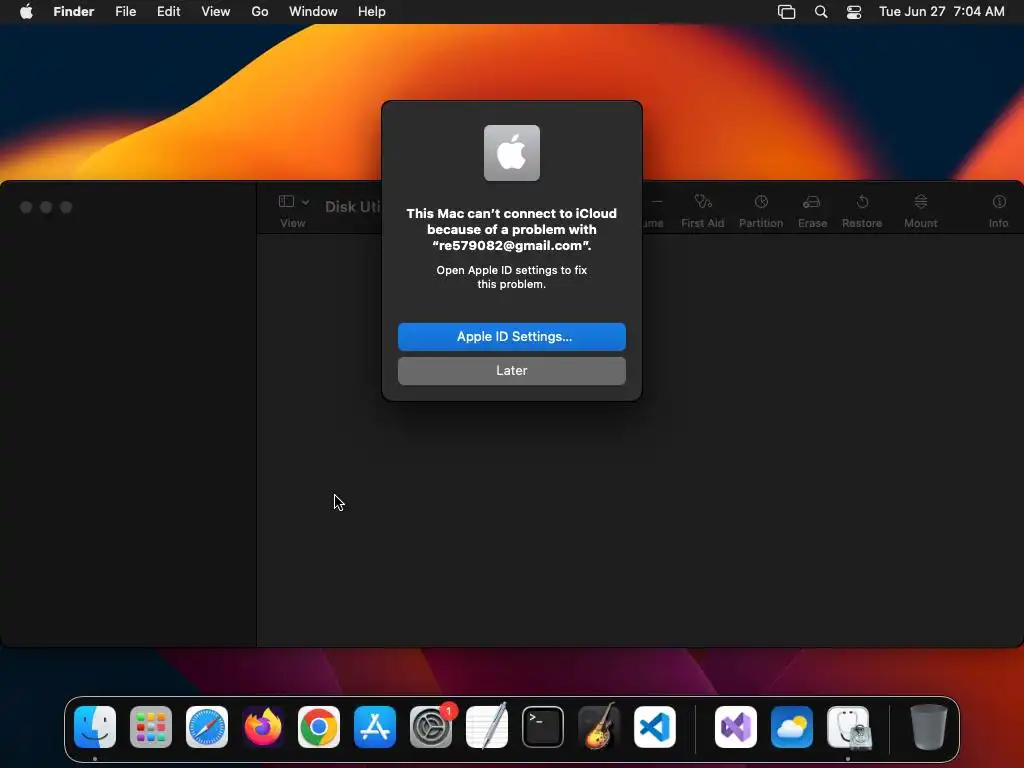
Task: Click the re579082@gmail.com text in dialog
Action: click(511, 246)
